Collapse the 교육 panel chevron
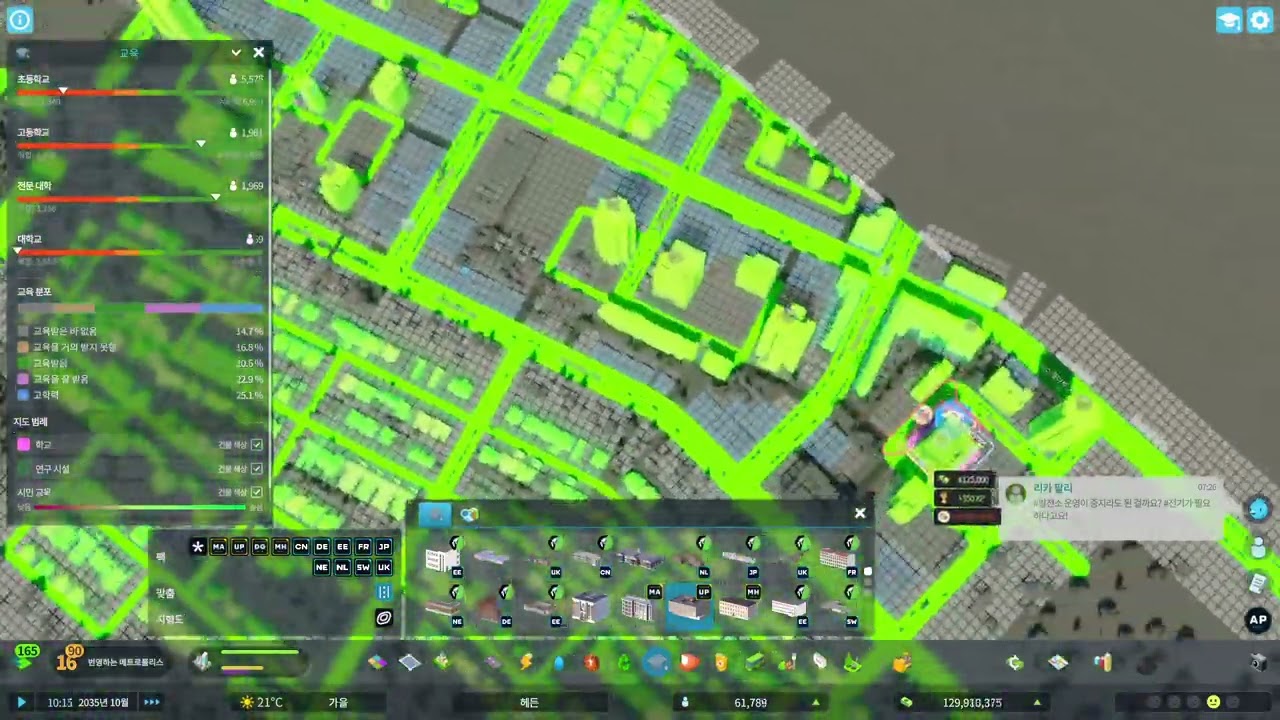This screenshot has width=1280, height=720. coord(236,52)
